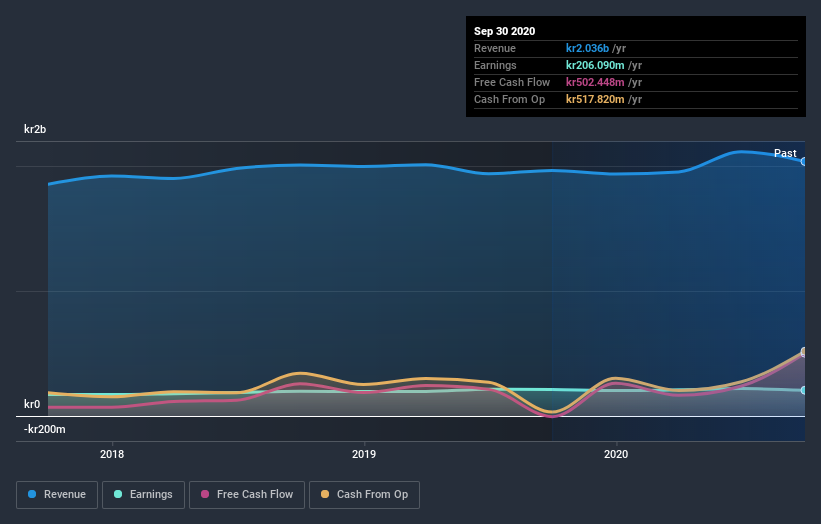Click the blue revenue line end marker

coord(804,162)
